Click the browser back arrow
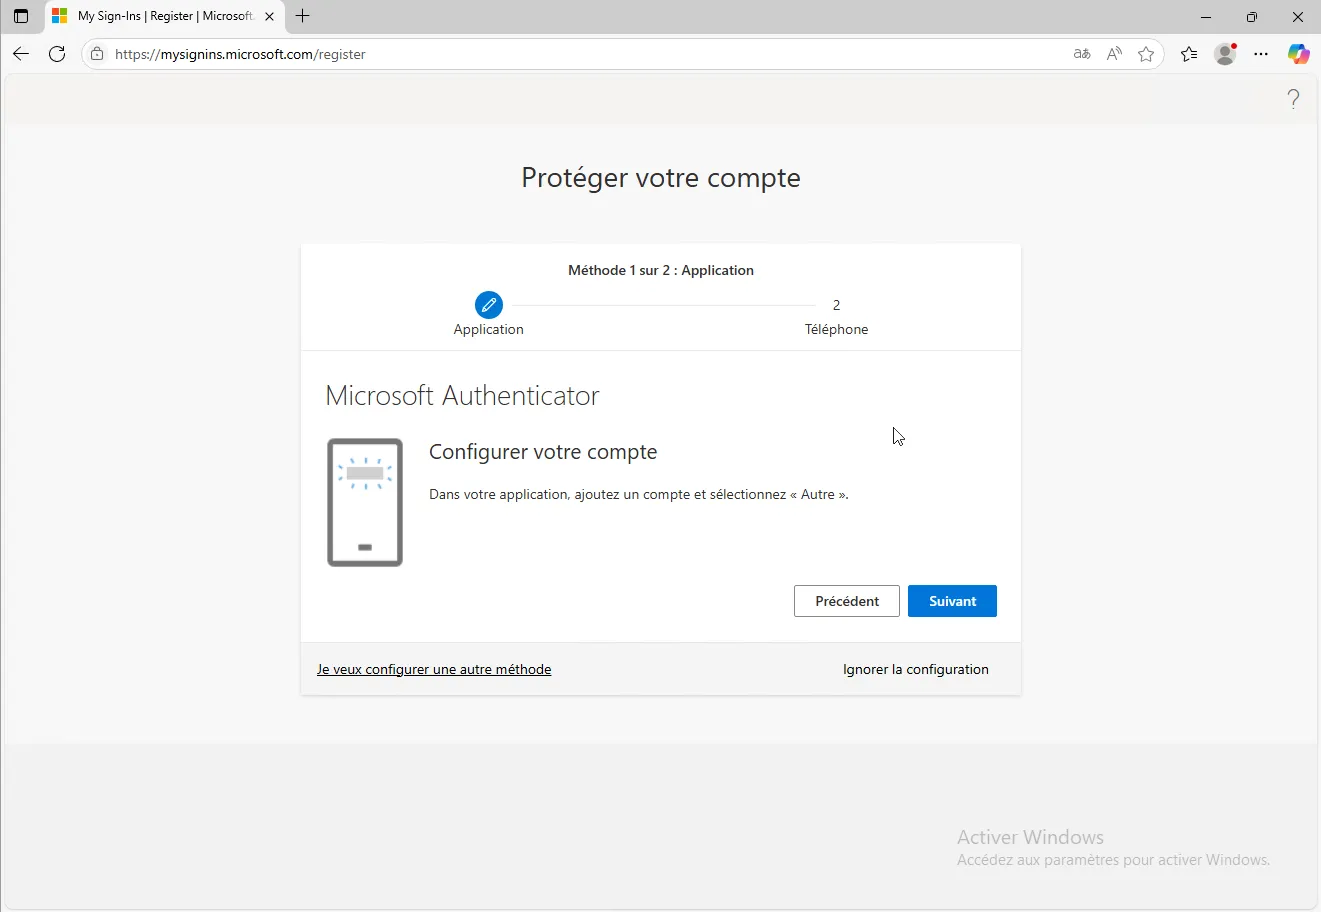 [21, 54]
